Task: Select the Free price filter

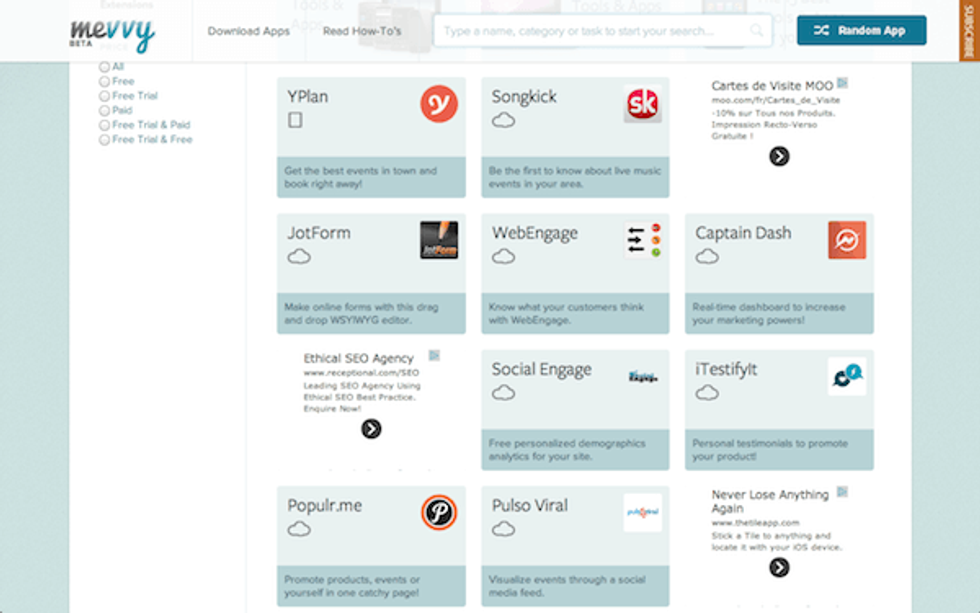Action: (x=104, y=81)
